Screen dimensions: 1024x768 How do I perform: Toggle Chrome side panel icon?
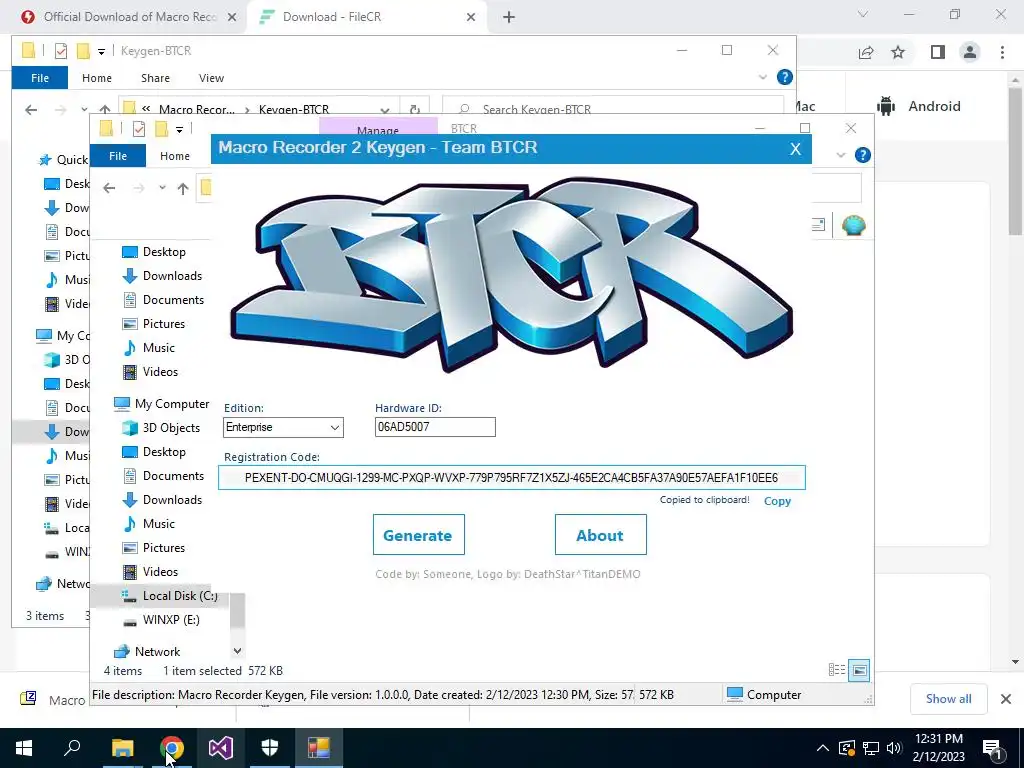coord(938,52)
